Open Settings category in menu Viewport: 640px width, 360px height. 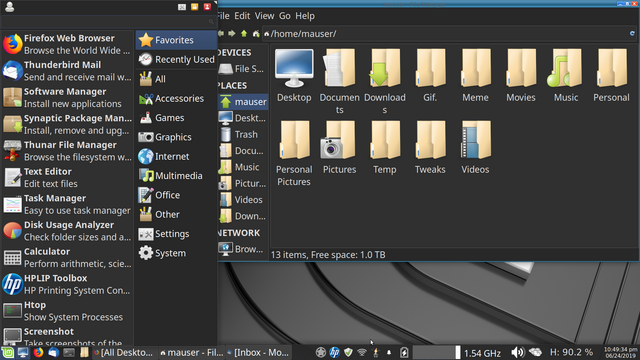pyautogui.click(x=176, y=234)
